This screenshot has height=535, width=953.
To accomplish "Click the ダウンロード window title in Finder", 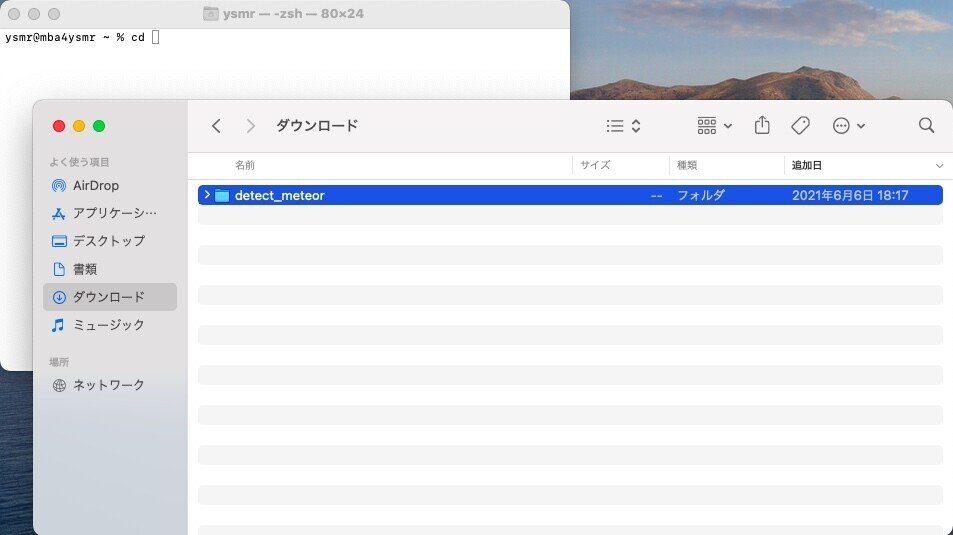I will (x=317, y=126).
